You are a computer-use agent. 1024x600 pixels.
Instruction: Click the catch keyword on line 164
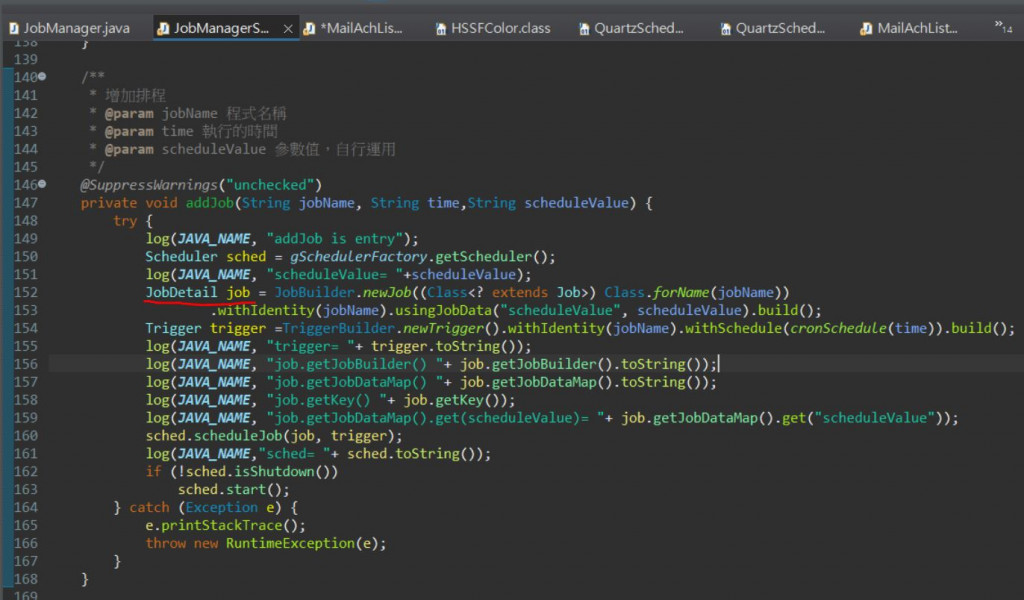pyautogui.click(x=149, y=507)
